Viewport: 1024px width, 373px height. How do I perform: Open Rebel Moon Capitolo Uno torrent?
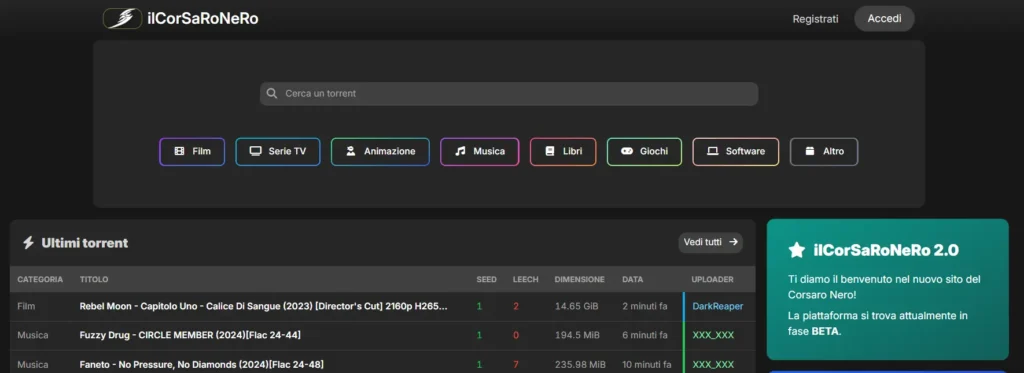[x=264, y=306]
